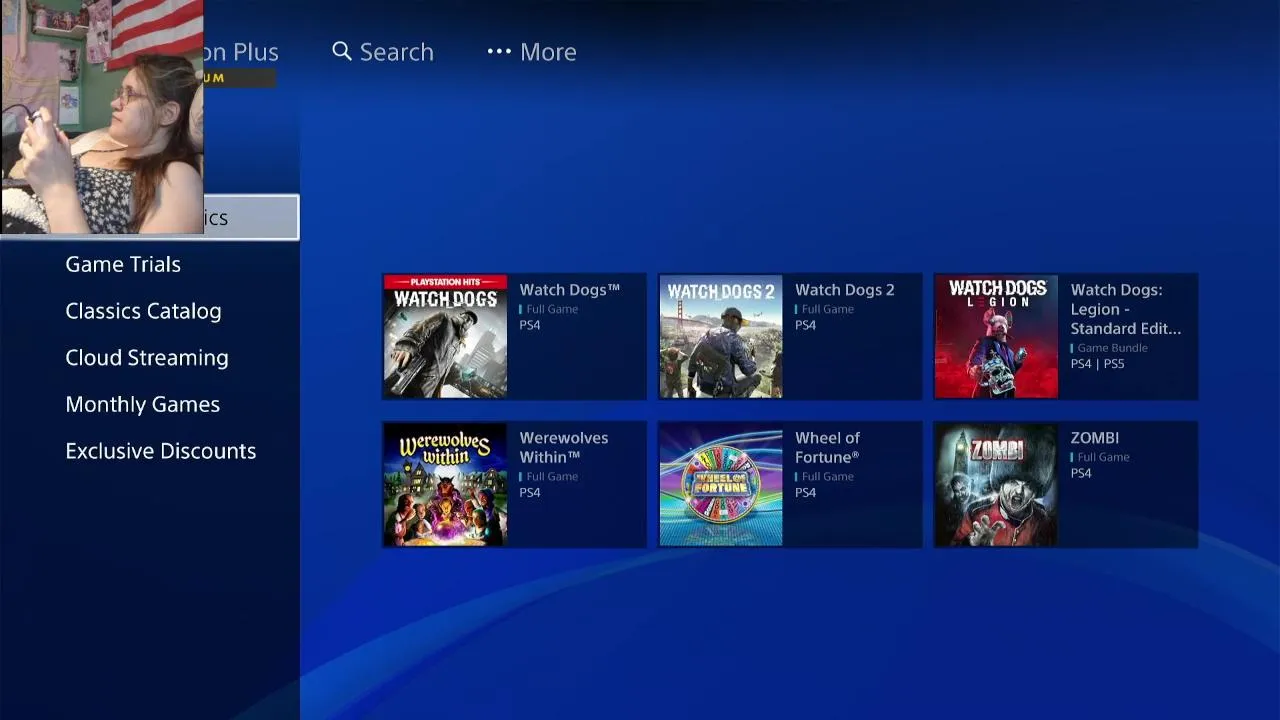Click PS4 label under Werewolves Within
1280x720 pixels.
530,492
